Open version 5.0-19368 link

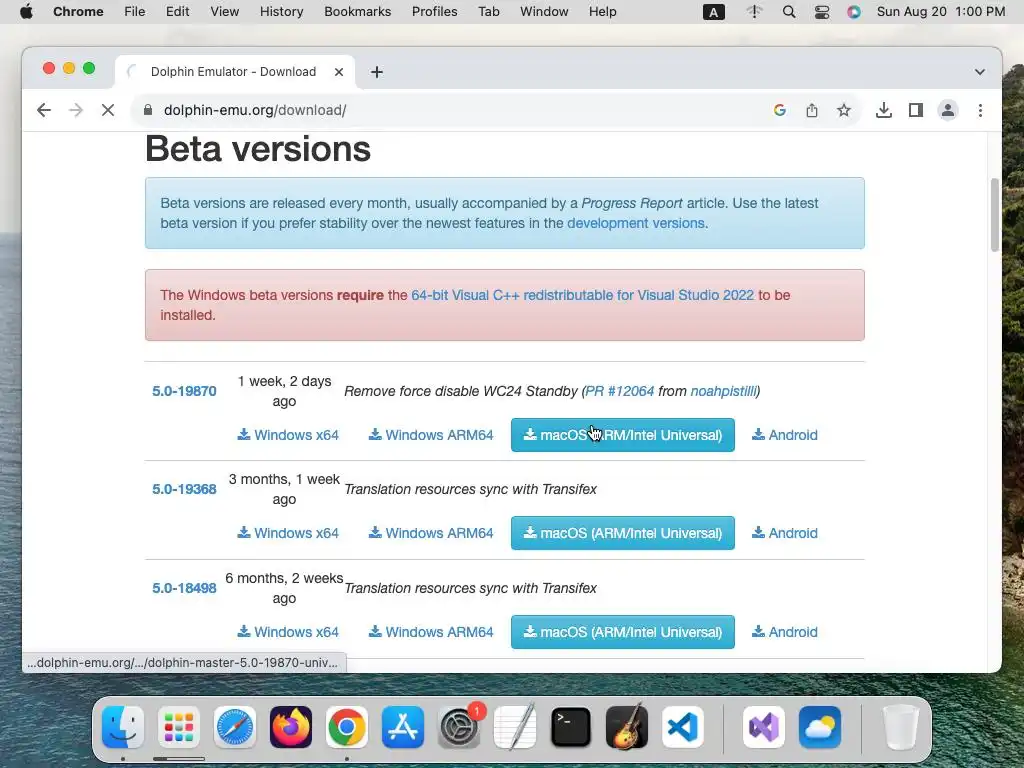point(184,489)
